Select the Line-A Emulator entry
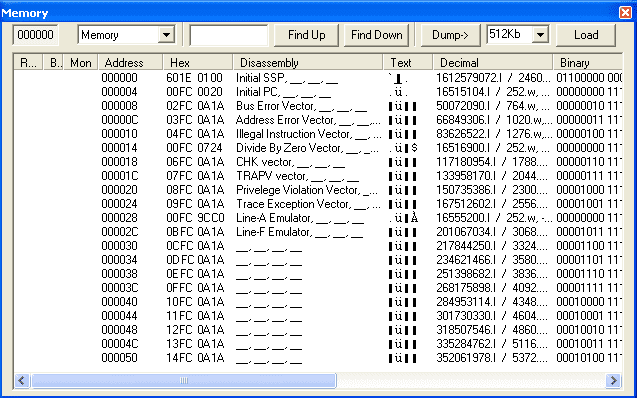 [x=300, y=218]
